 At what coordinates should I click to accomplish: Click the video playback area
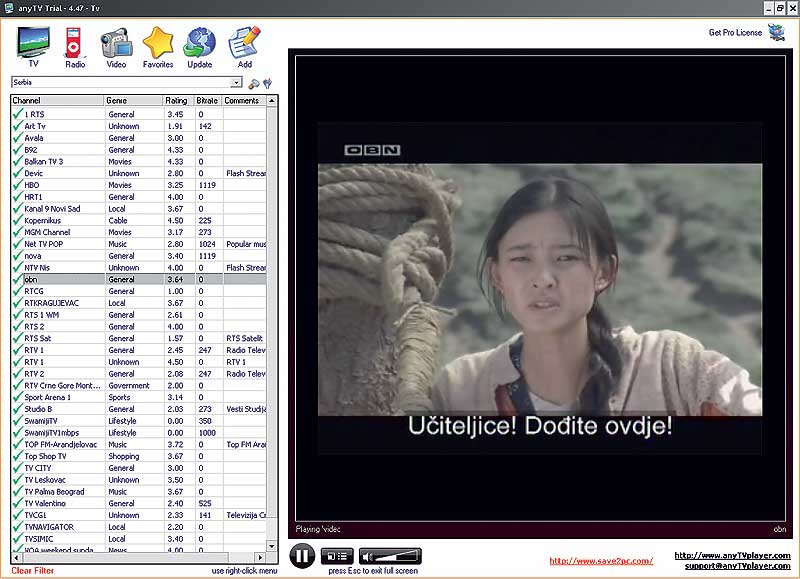click(540, 288)
